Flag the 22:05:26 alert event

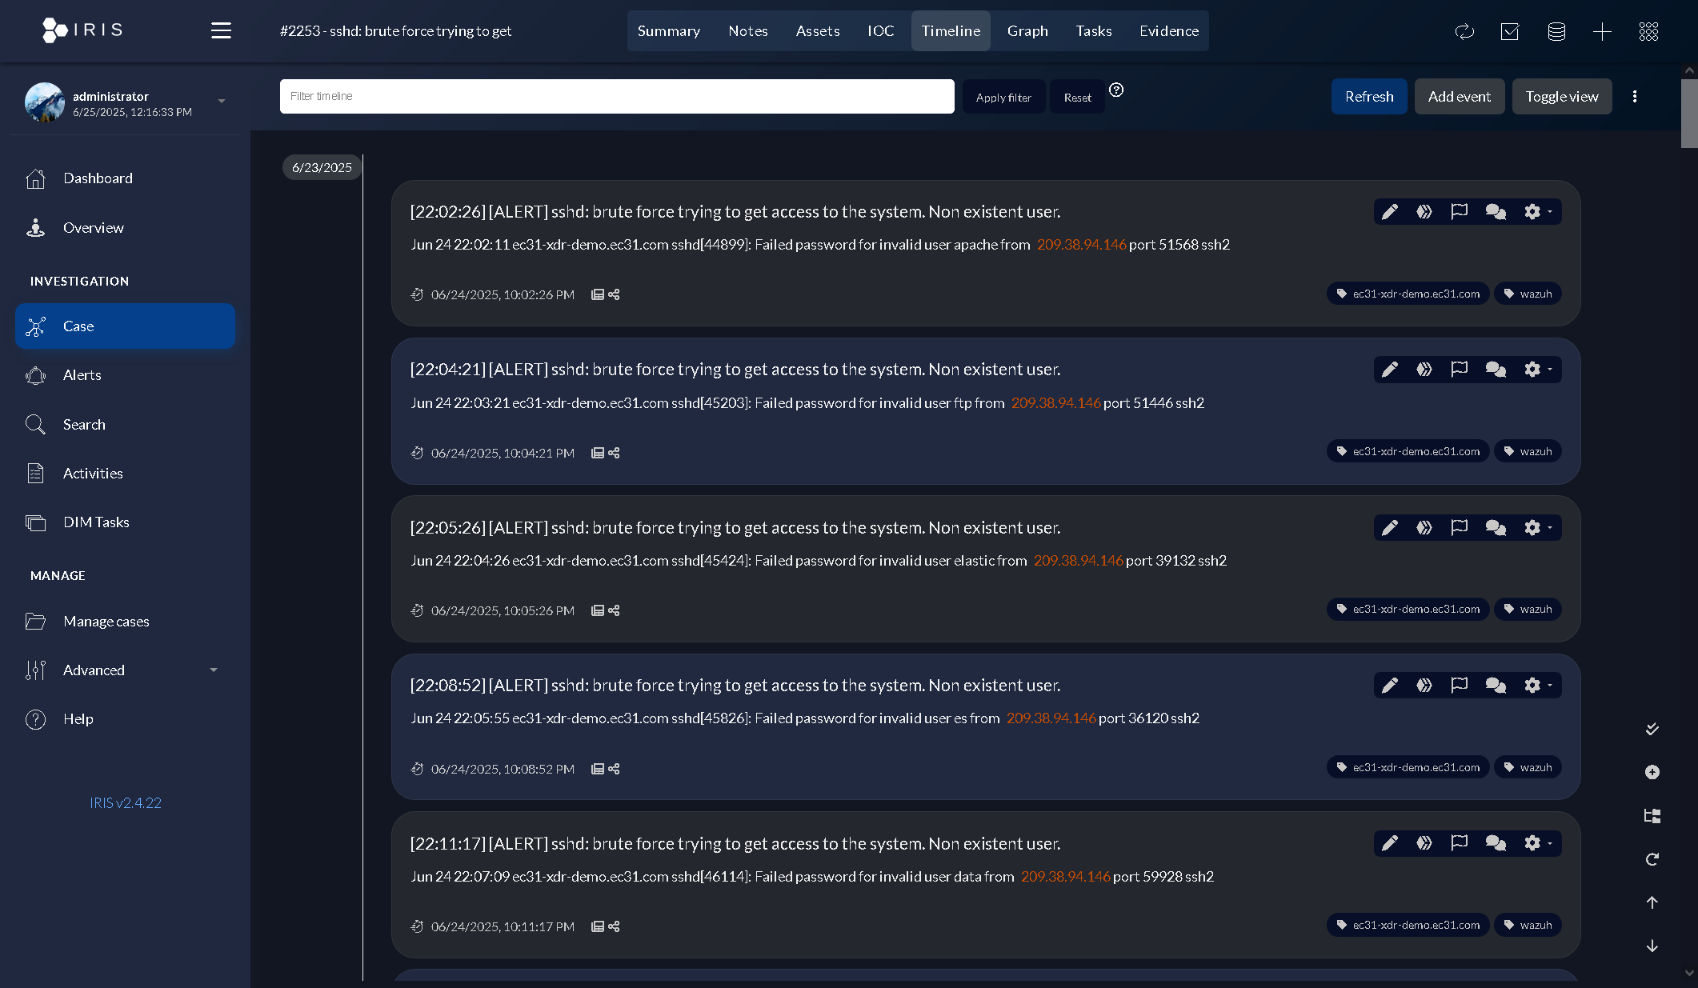[x=1459, y=528]
